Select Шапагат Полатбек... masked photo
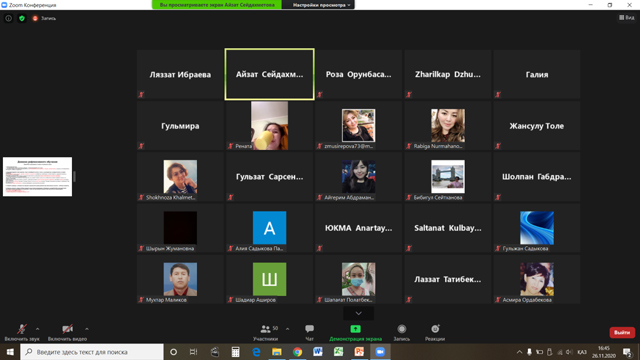The image size is (640, 360). pos(358,279)
